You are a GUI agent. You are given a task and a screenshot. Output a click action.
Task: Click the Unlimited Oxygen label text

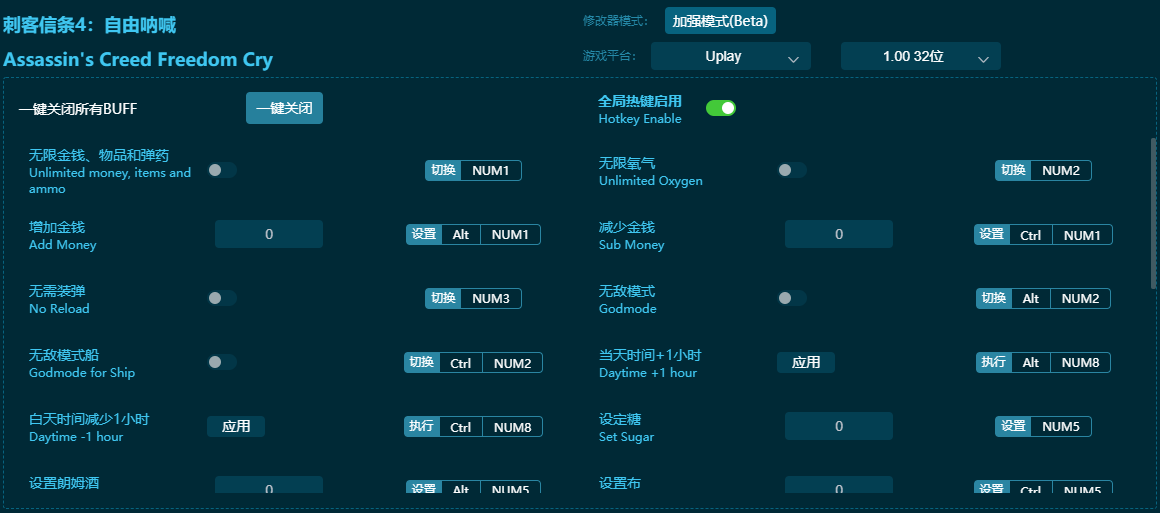pos(650,181)
